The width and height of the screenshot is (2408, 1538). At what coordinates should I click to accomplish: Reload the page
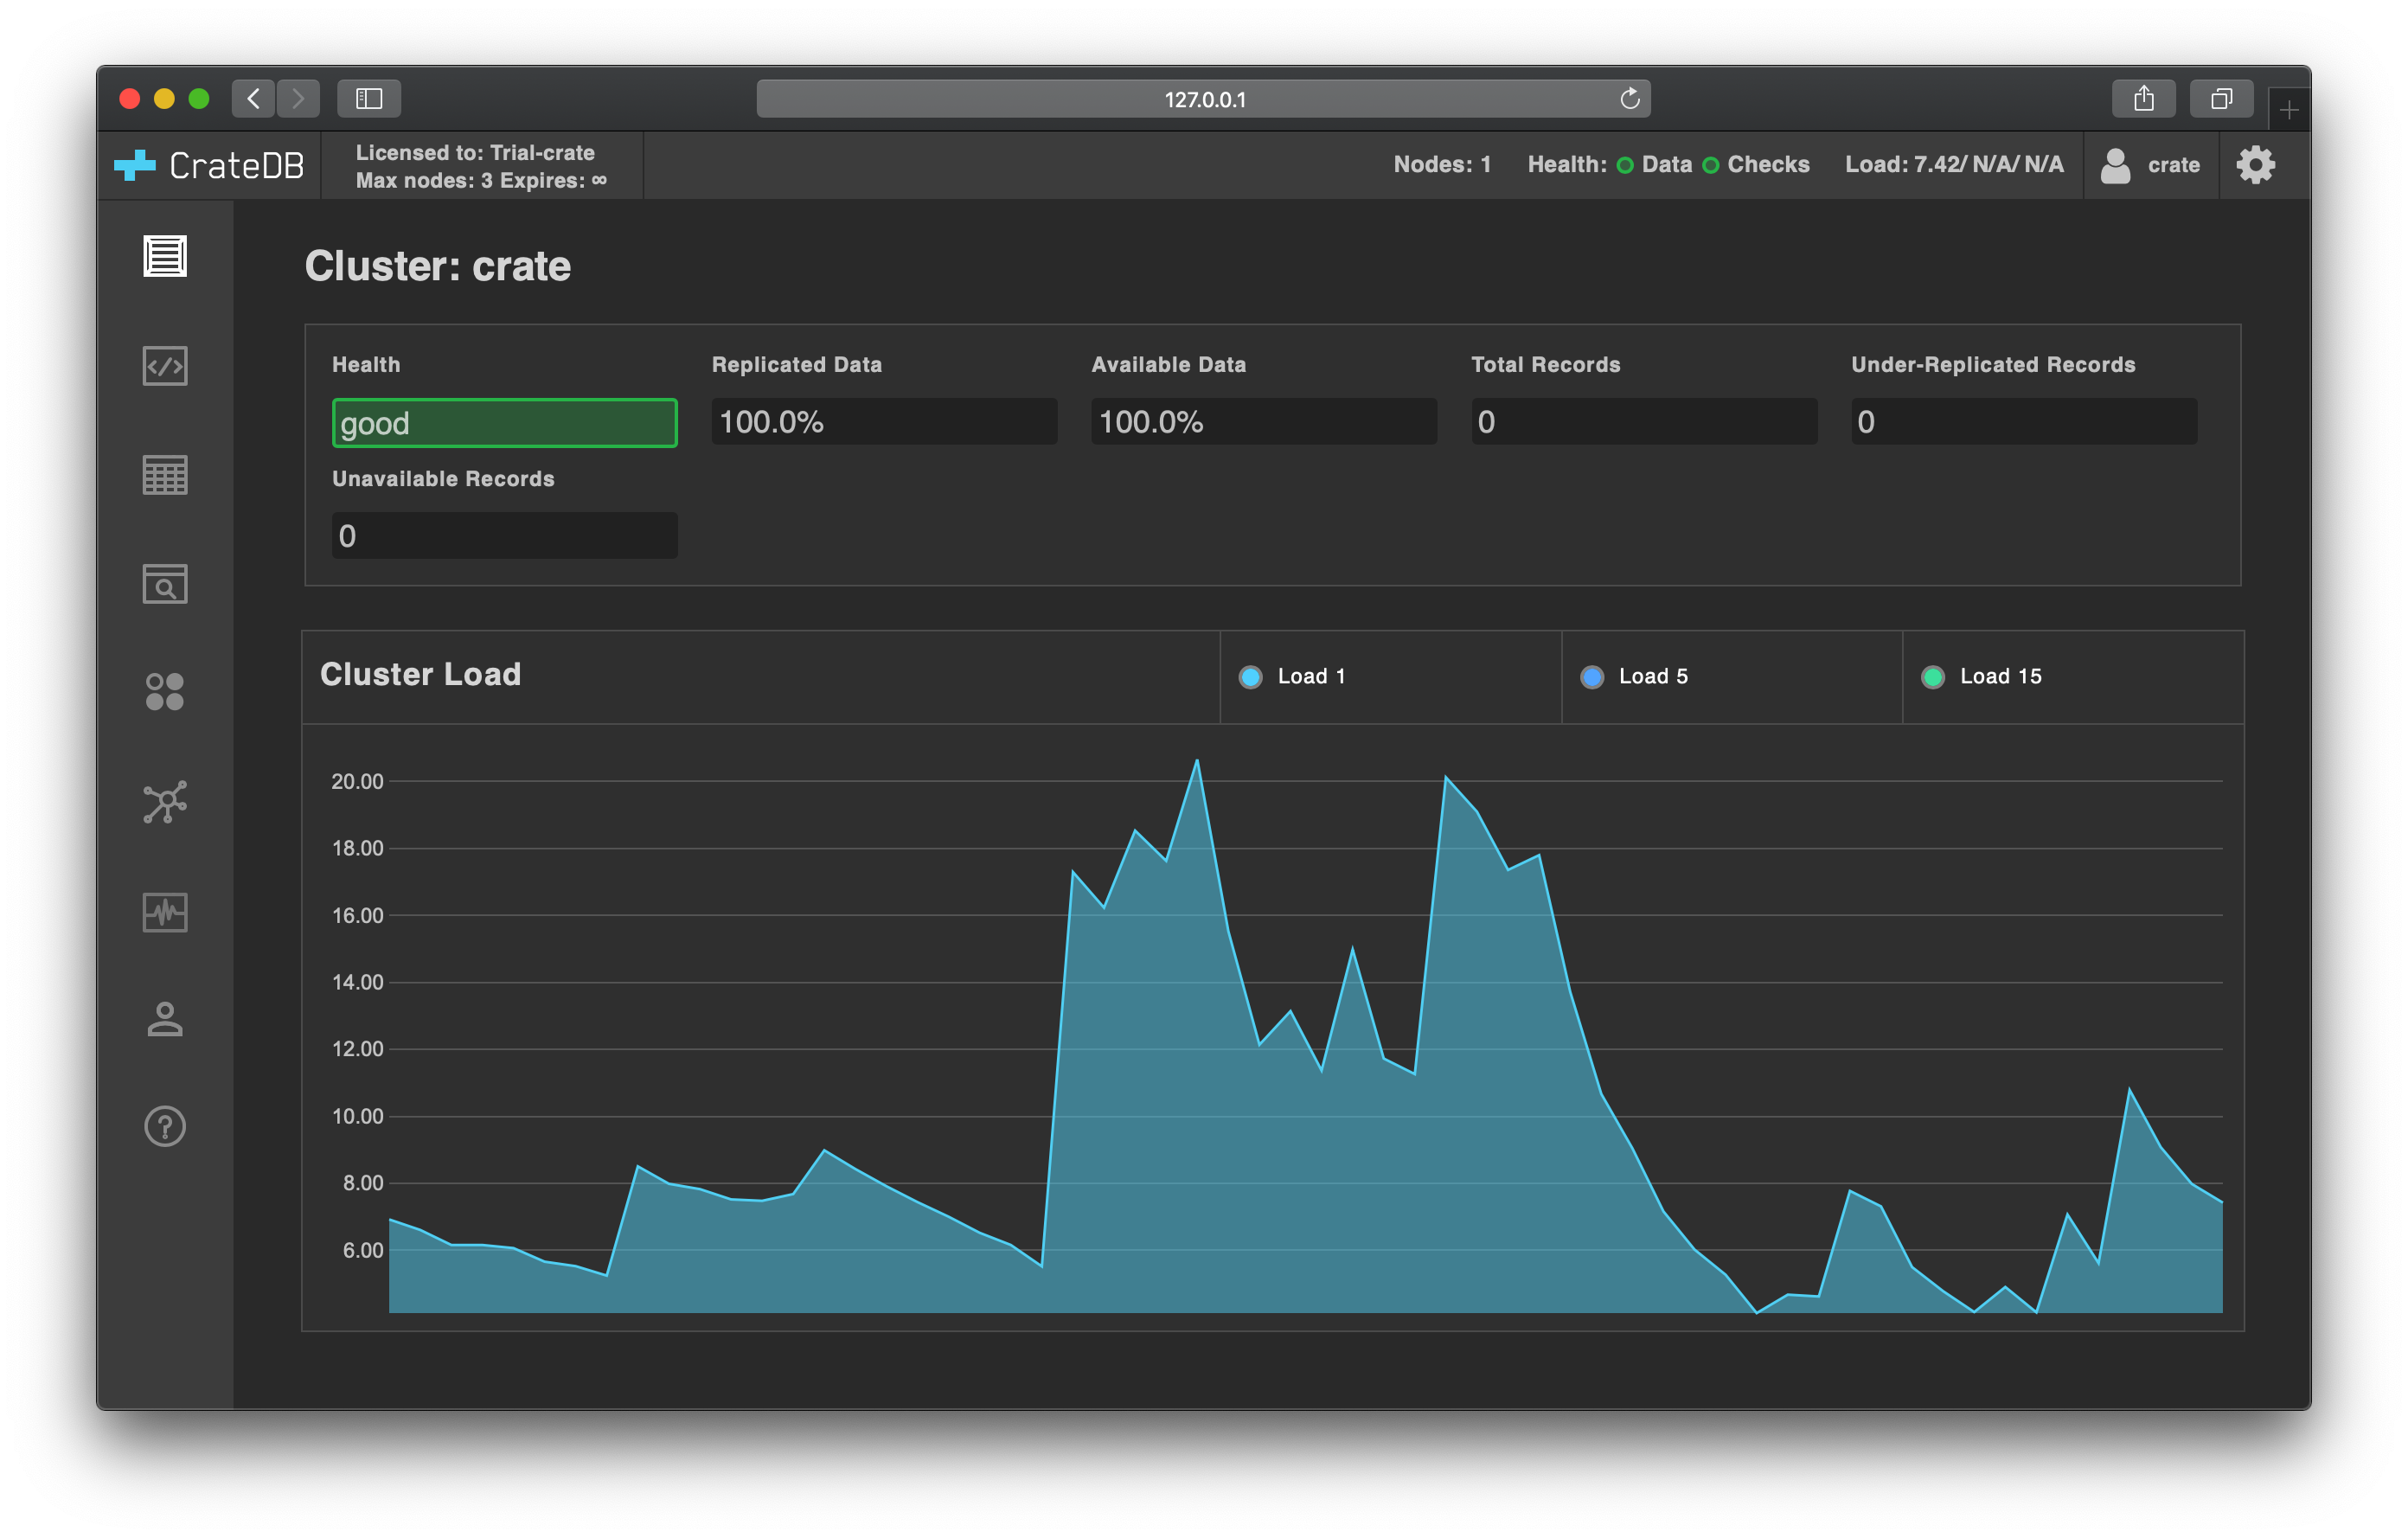click(1630, 98)
